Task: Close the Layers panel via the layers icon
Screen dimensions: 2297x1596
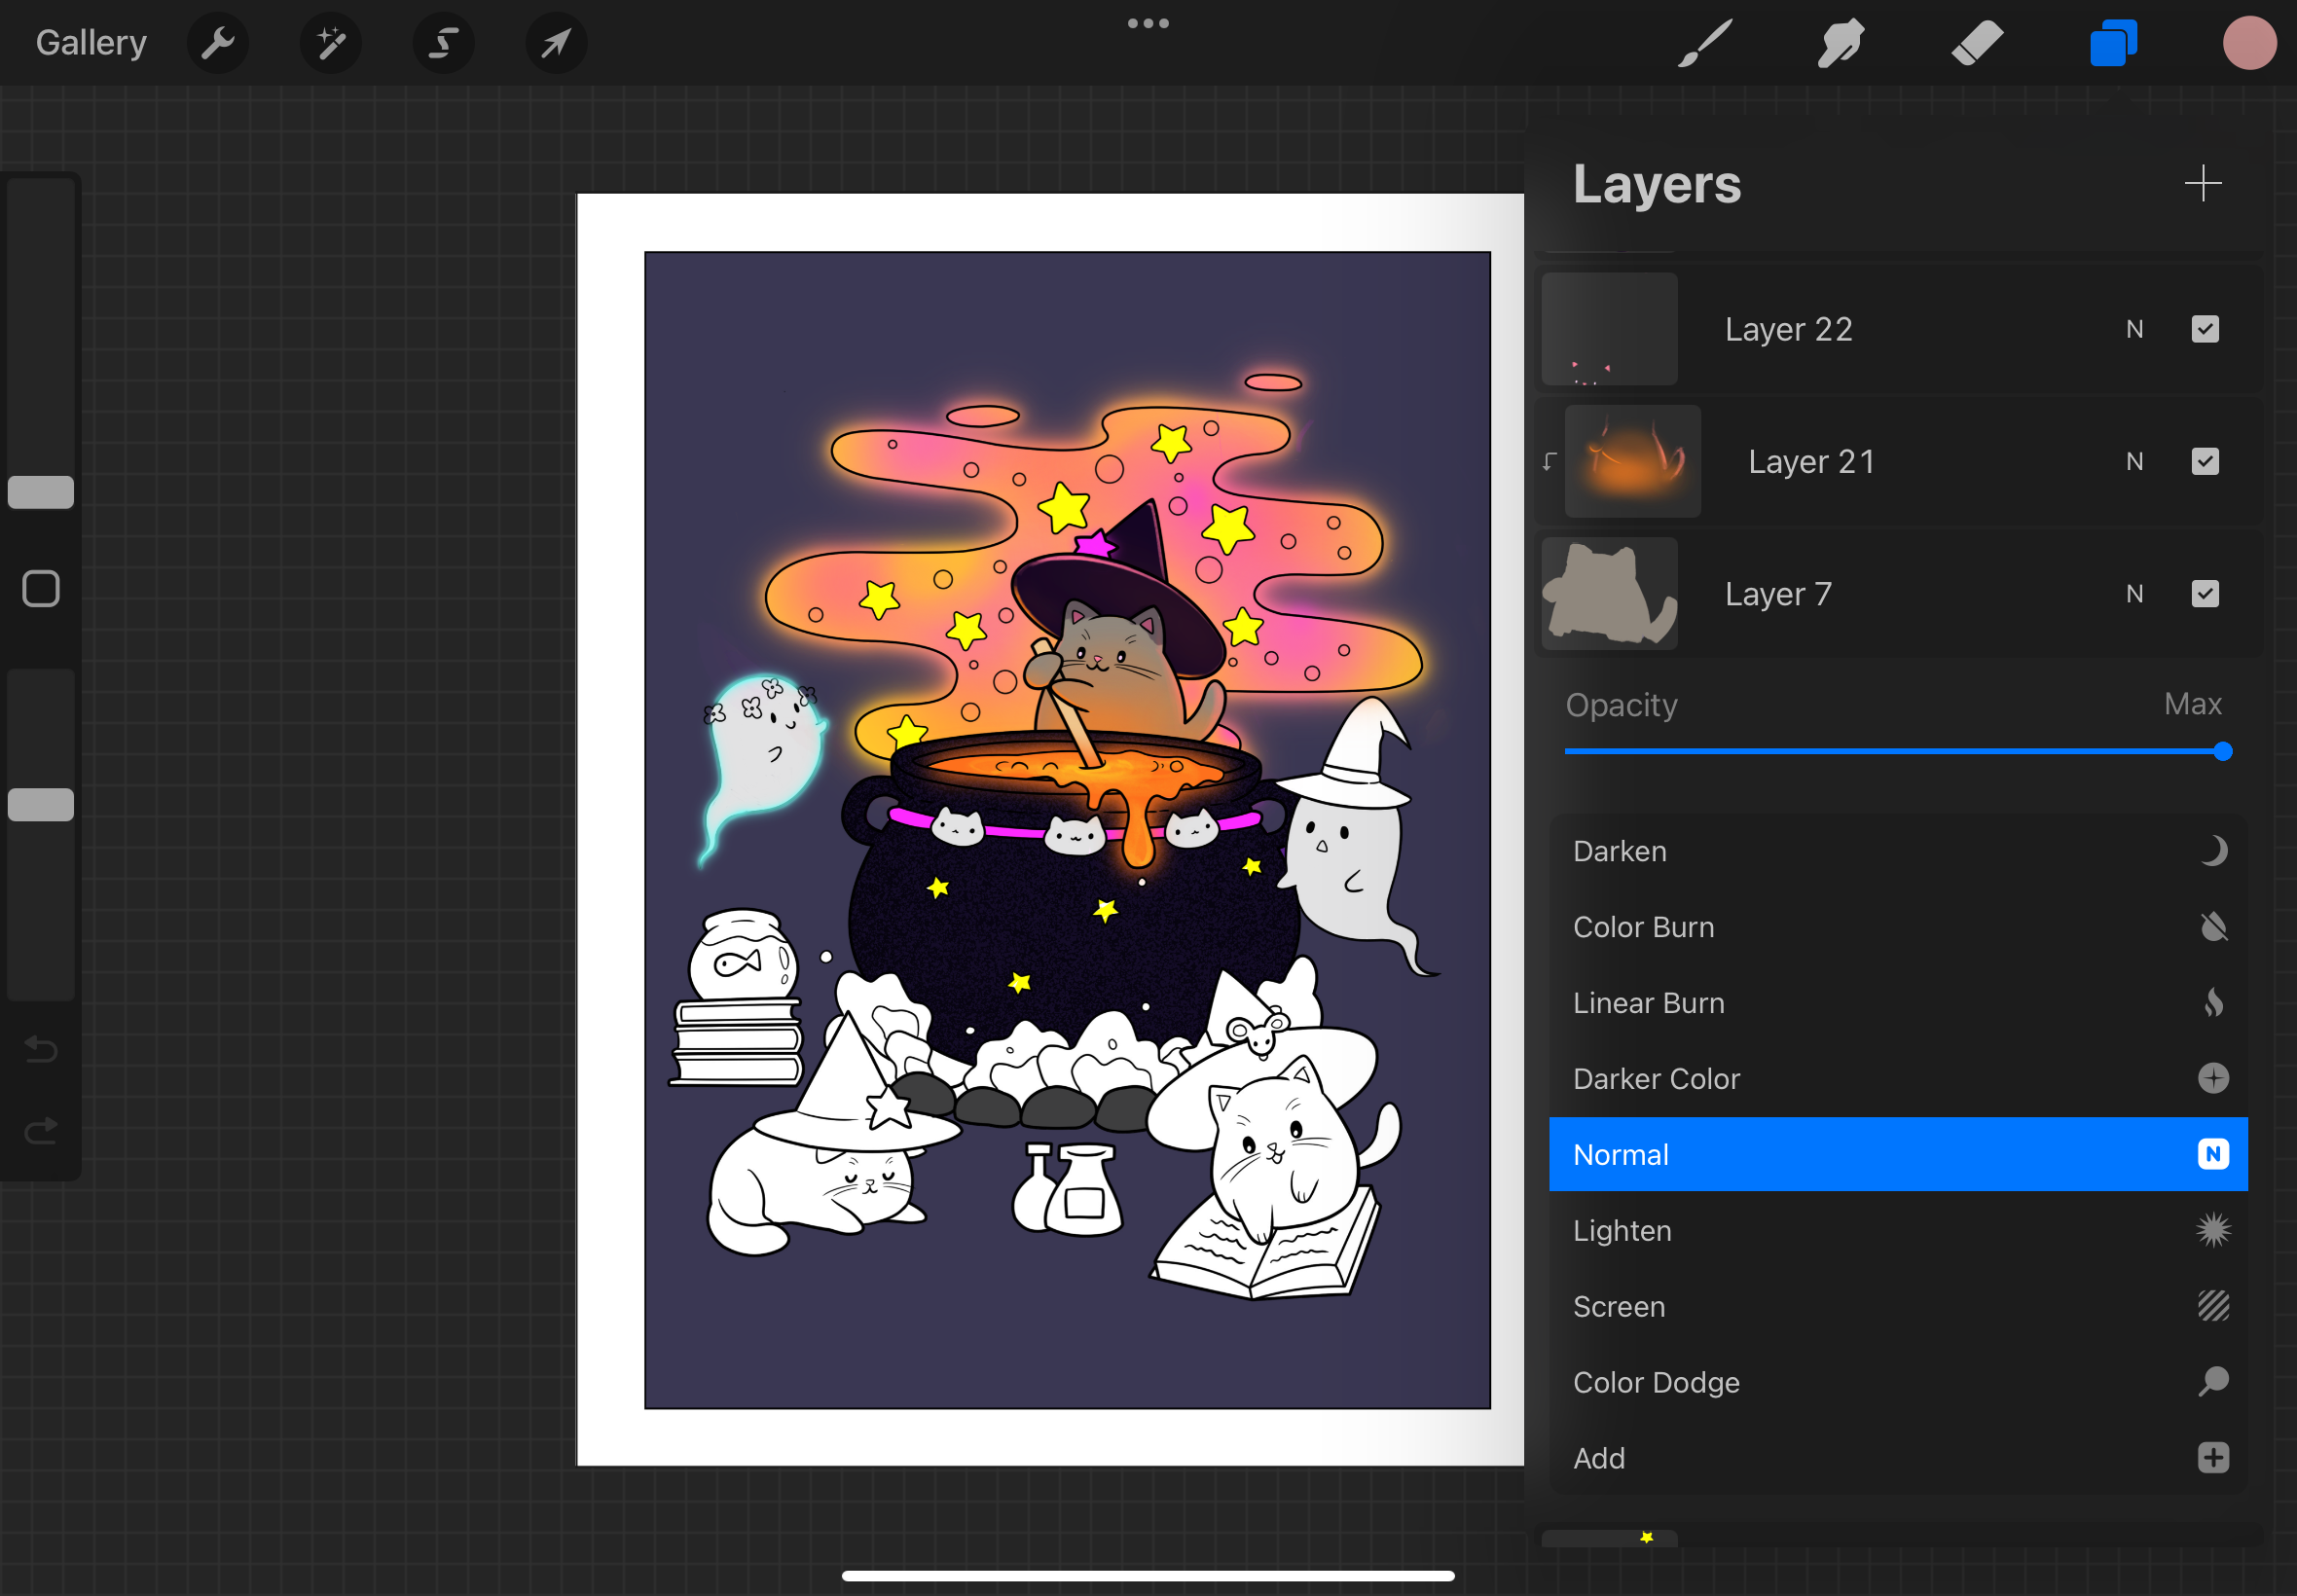Action: point(2112,43)
